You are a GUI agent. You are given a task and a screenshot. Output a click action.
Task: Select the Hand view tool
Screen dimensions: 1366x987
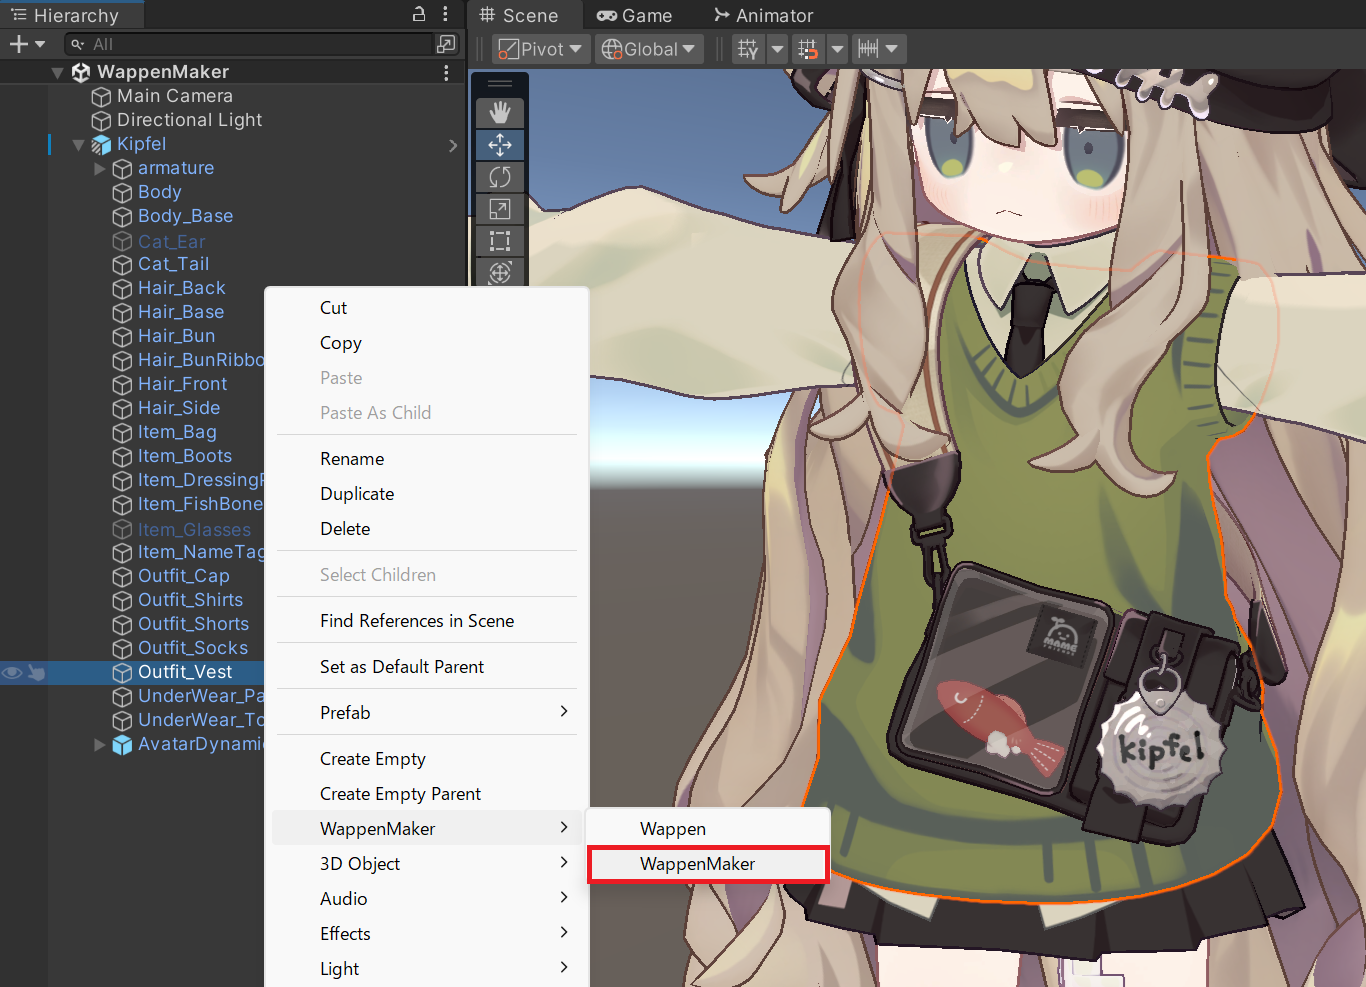tap(500, 113)
